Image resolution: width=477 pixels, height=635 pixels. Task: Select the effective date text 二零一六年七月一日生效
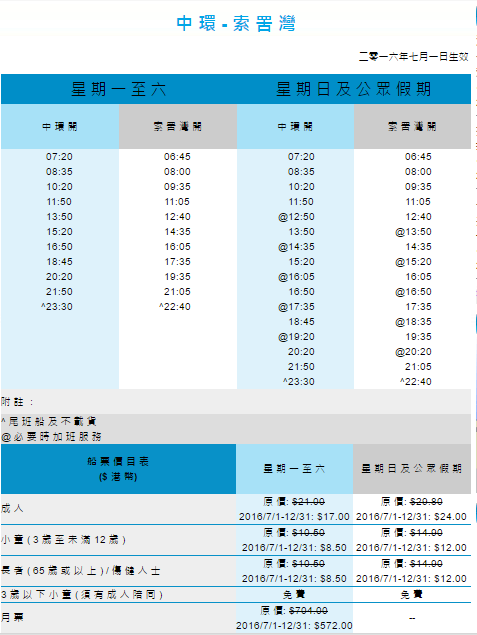click(x=413, y=57)
